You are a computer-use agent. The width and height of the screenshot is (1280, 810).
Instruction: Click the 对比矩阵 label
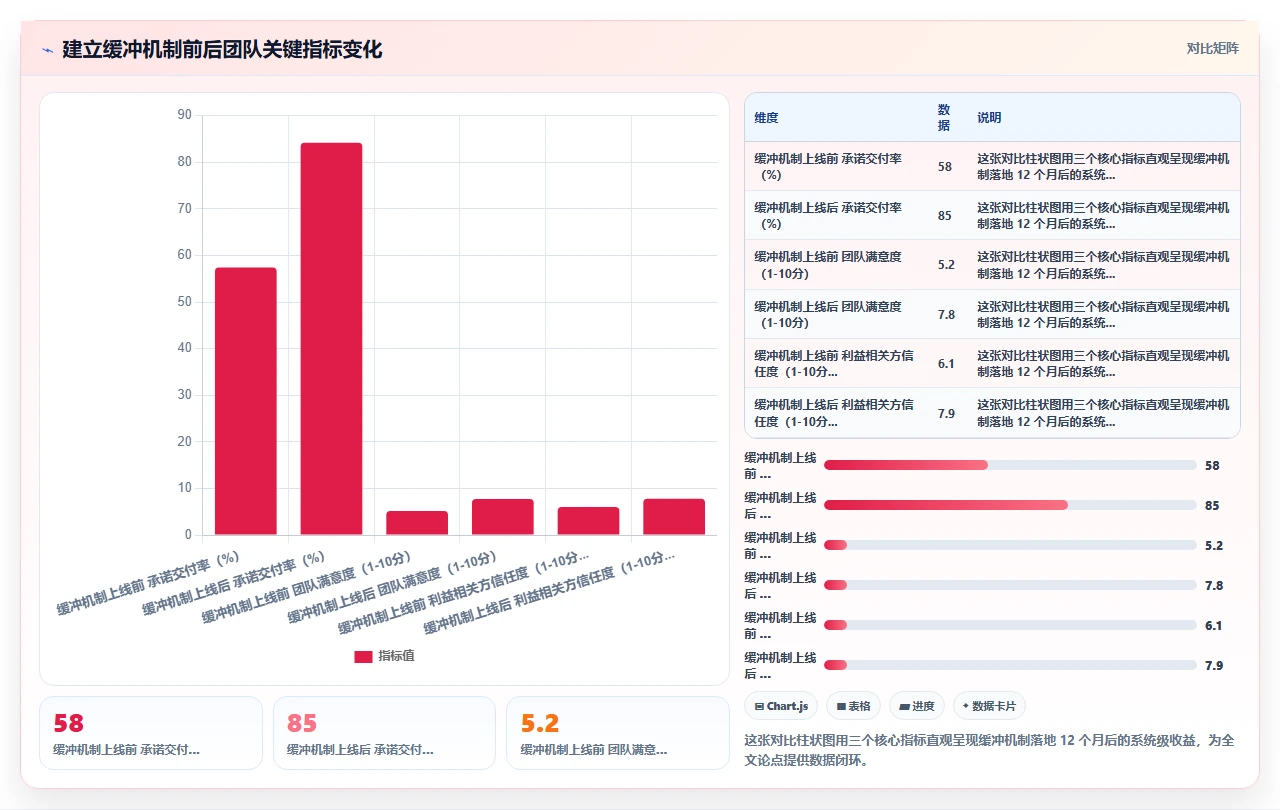point(1212,48)
